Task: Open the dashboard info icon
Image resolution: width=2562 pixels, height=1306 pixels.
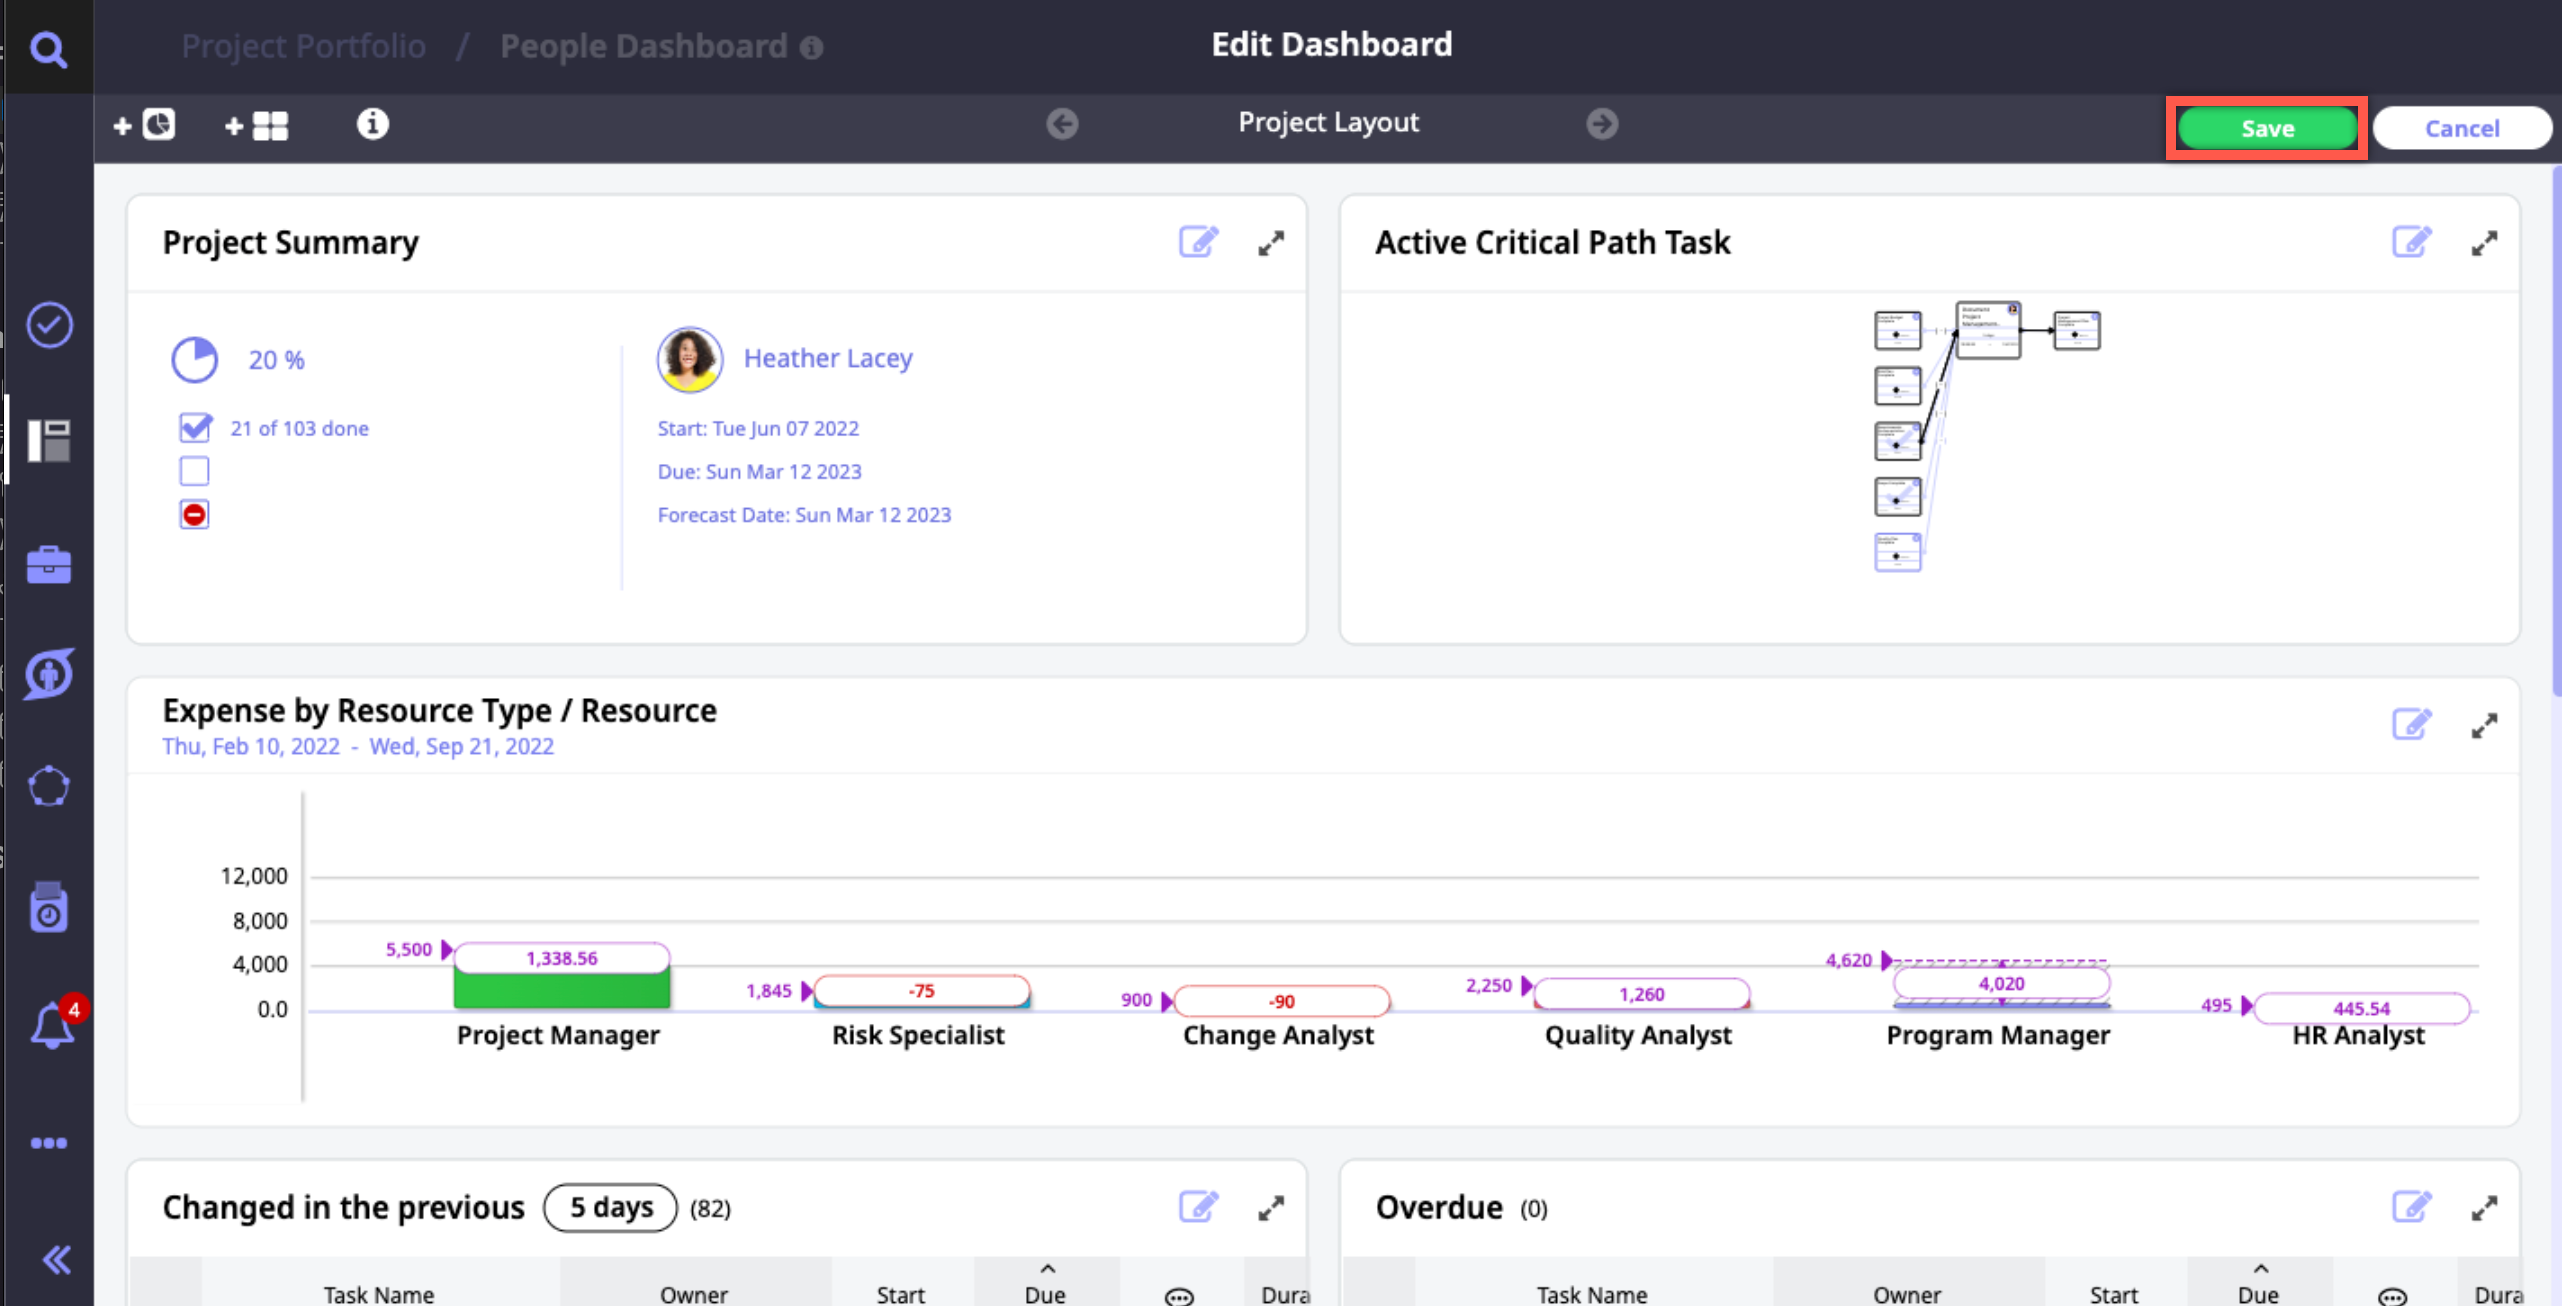Action: [x=372, y=124]
